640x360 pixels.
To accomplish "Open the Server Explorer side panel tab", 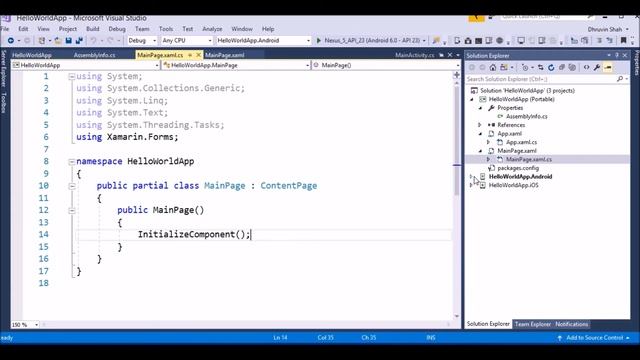I will point(4,69).
